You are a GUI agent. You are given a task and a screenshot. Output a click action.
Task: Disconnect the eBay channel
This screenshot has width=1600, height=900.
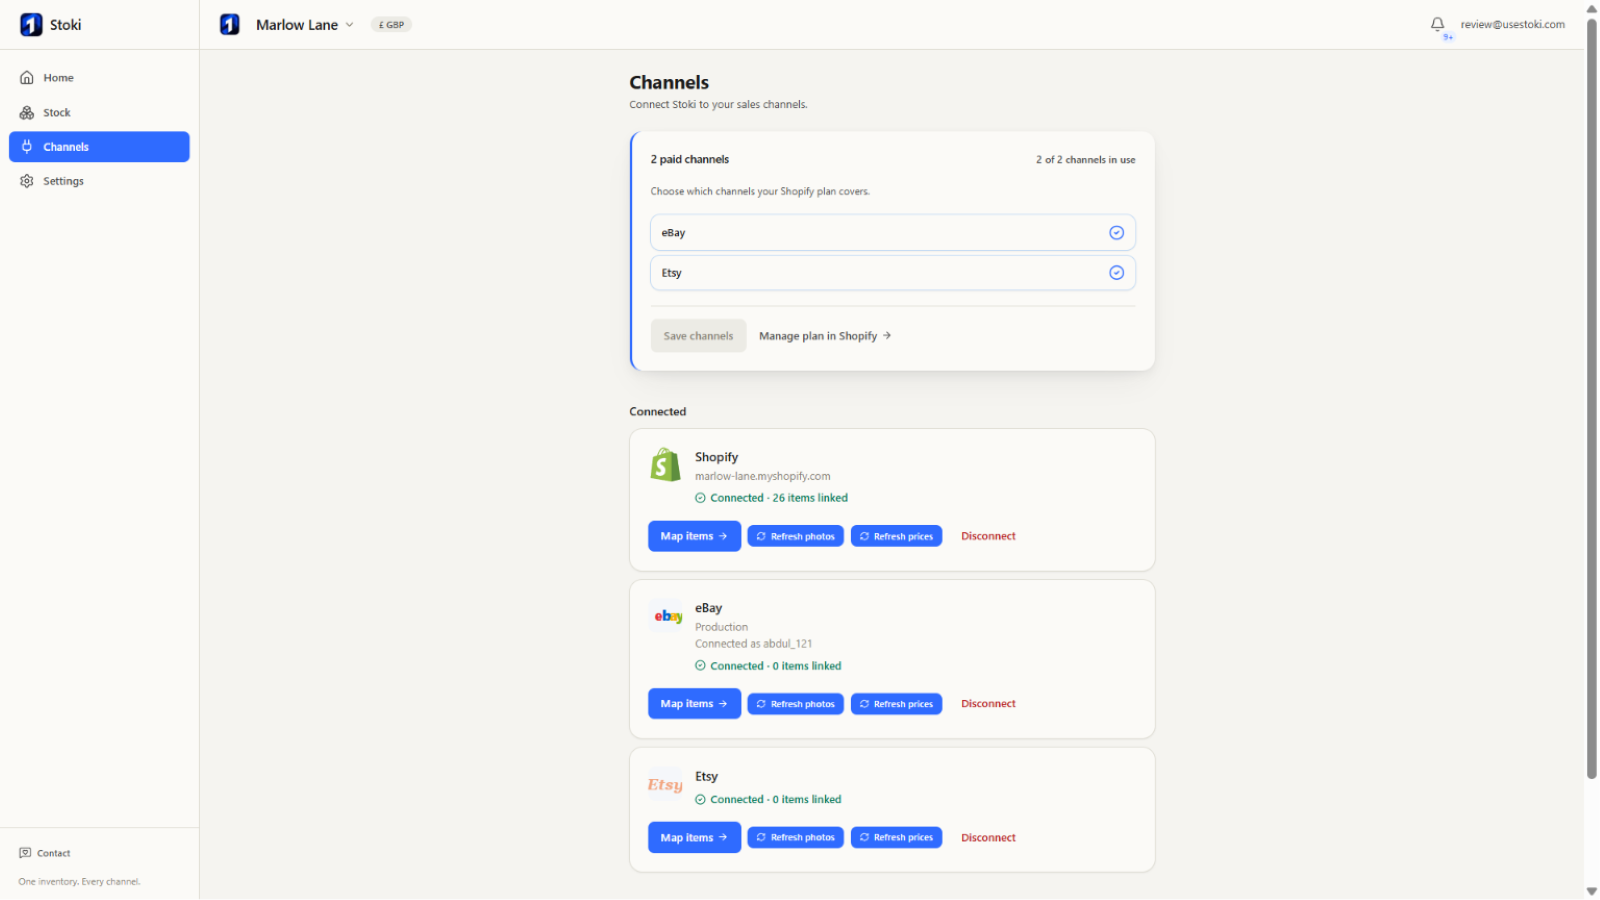pyautogui.click(x=988, y=704)
